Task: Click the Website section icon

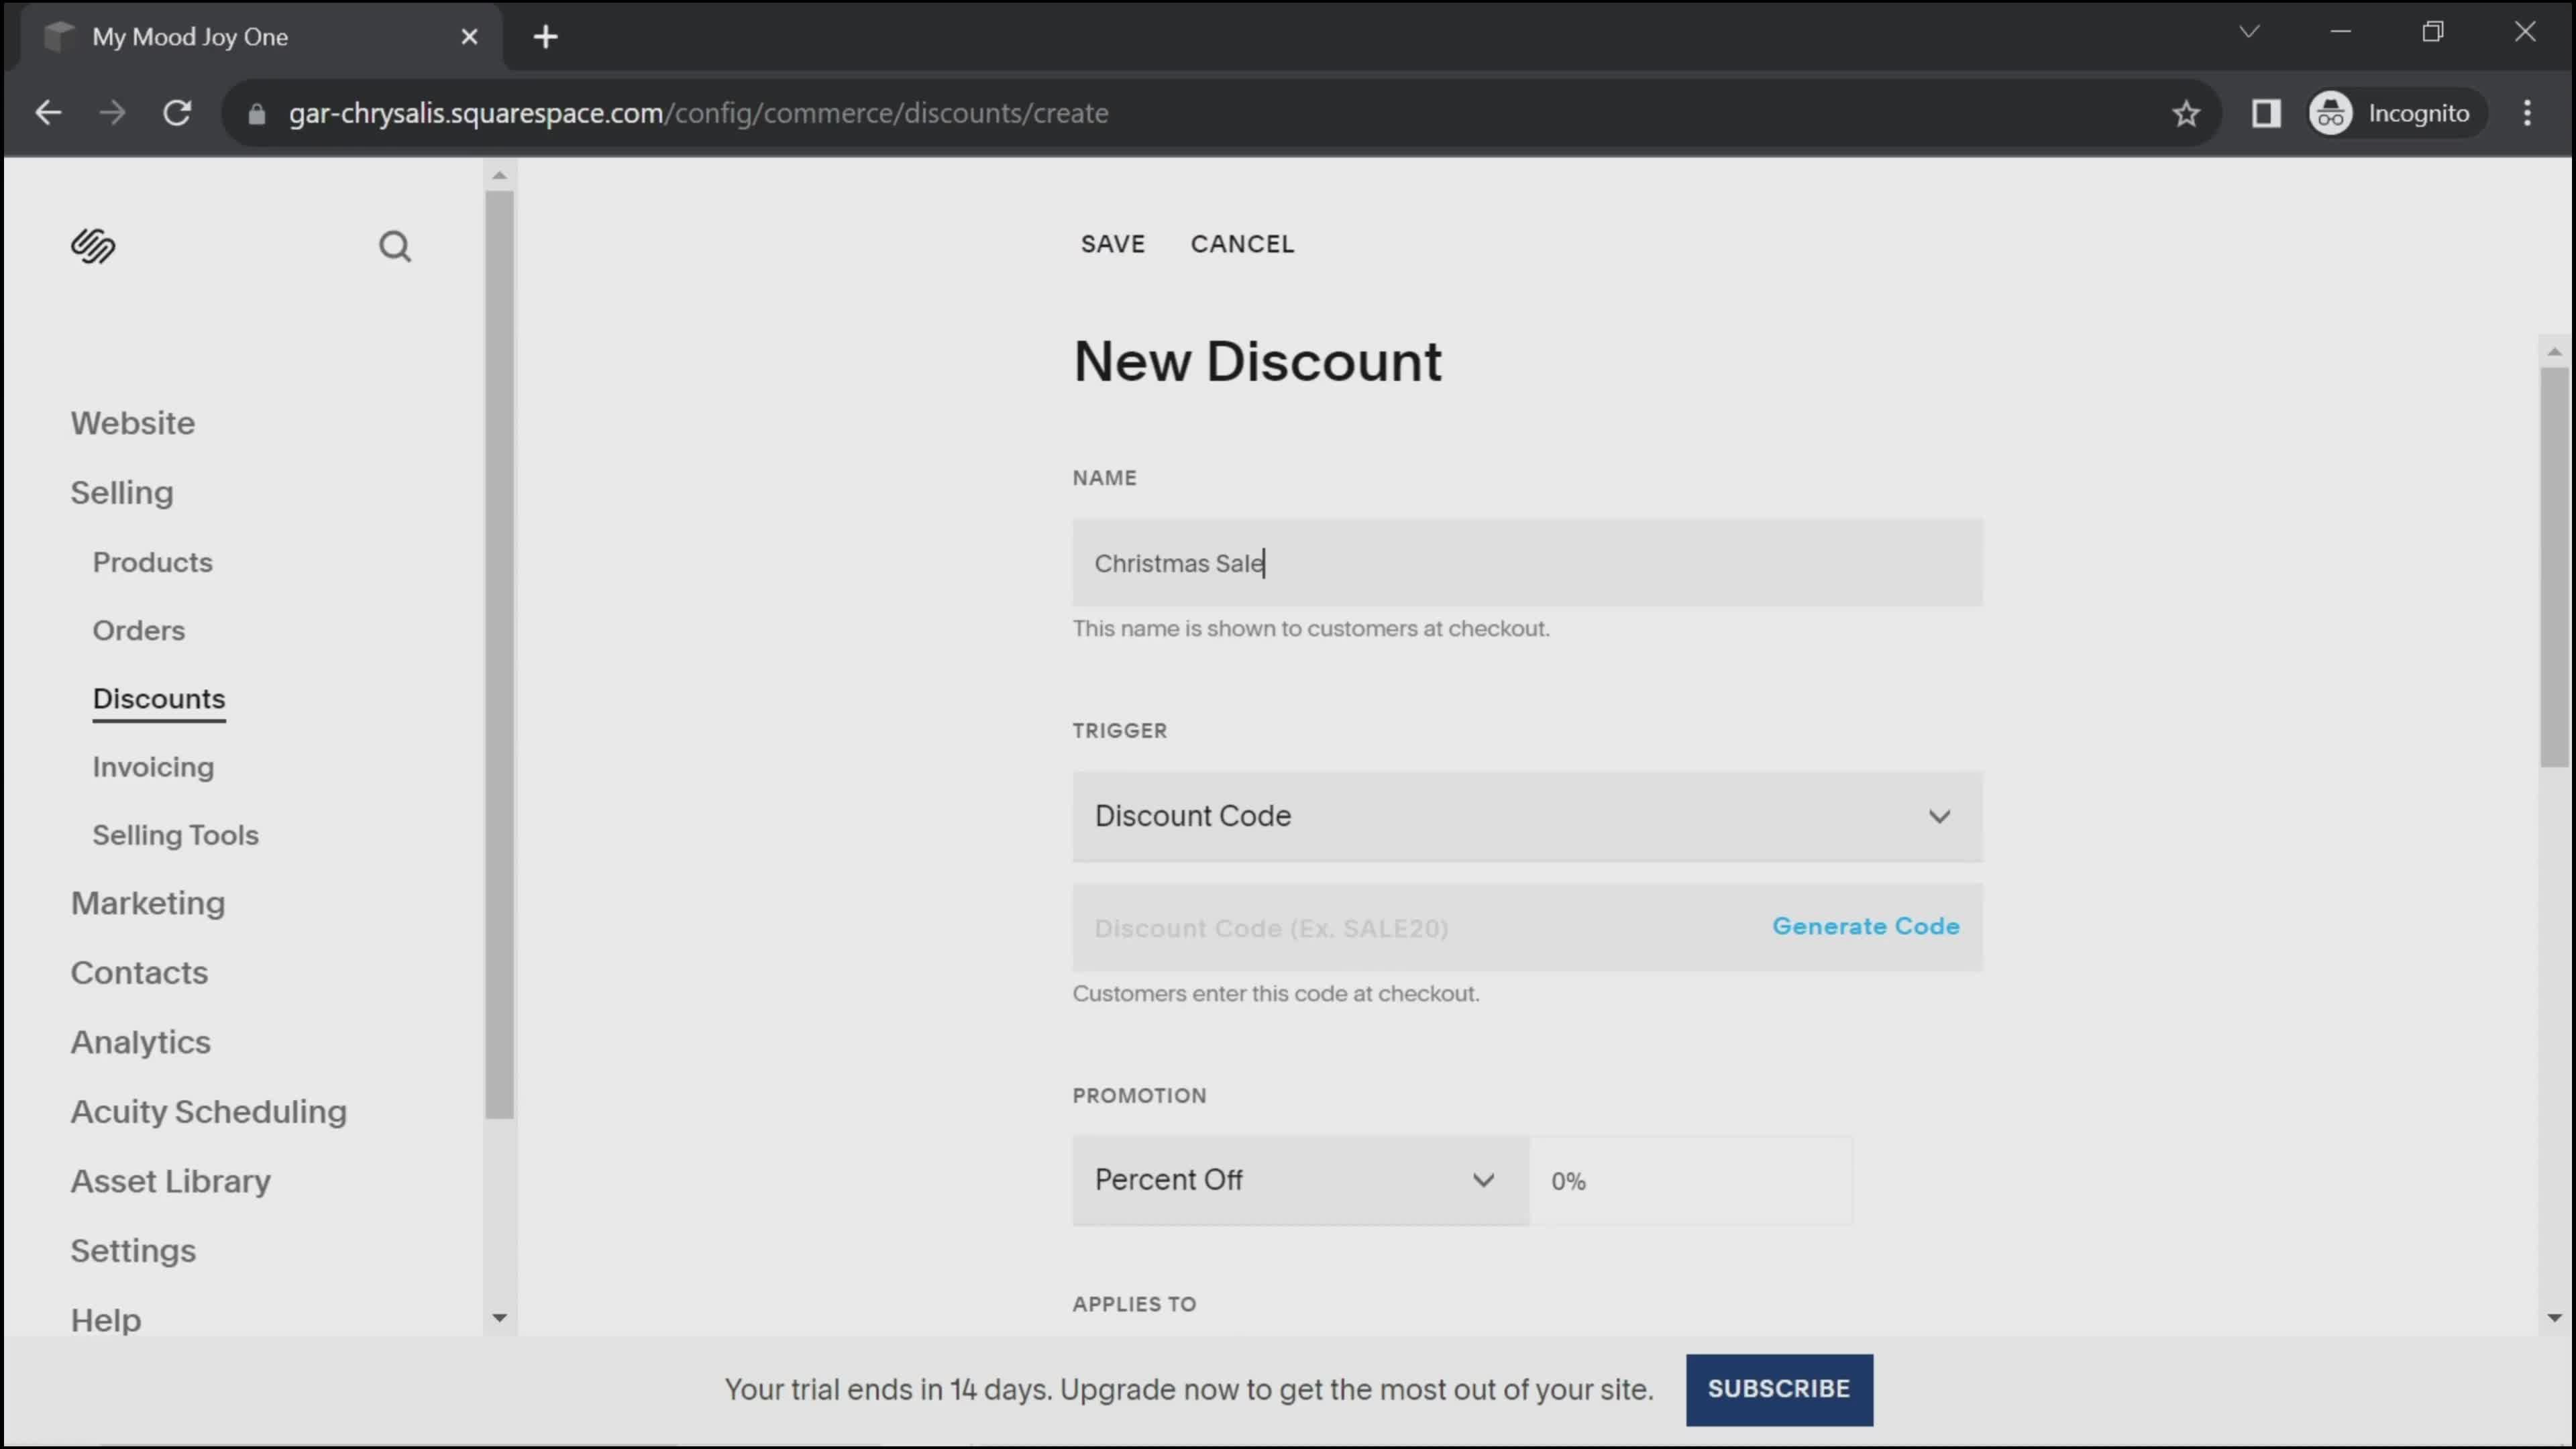Action: tap(133, 423)
